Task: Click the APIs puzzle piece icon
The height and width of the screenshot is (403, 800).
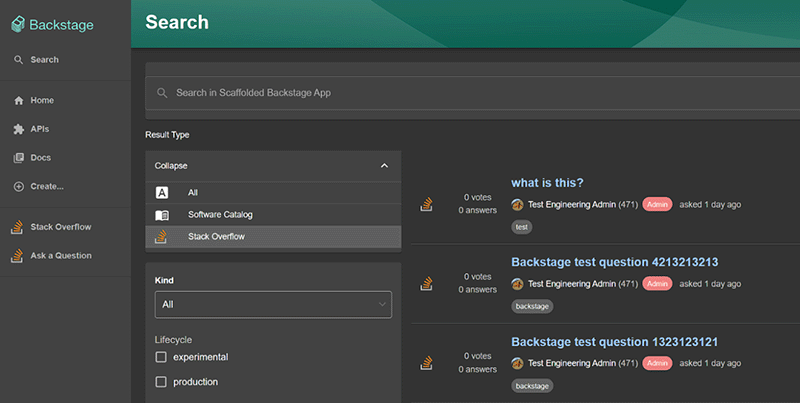Action: pos(18,129)
